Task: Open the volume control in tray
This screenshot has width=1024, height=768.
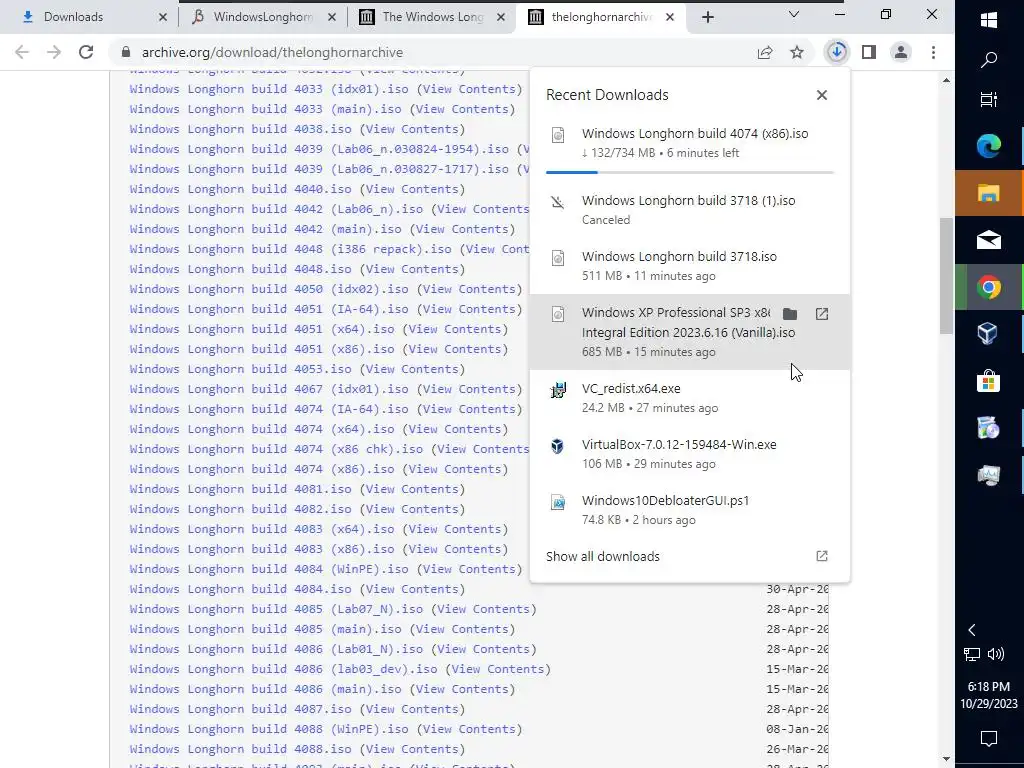Action: click(996, 654)
